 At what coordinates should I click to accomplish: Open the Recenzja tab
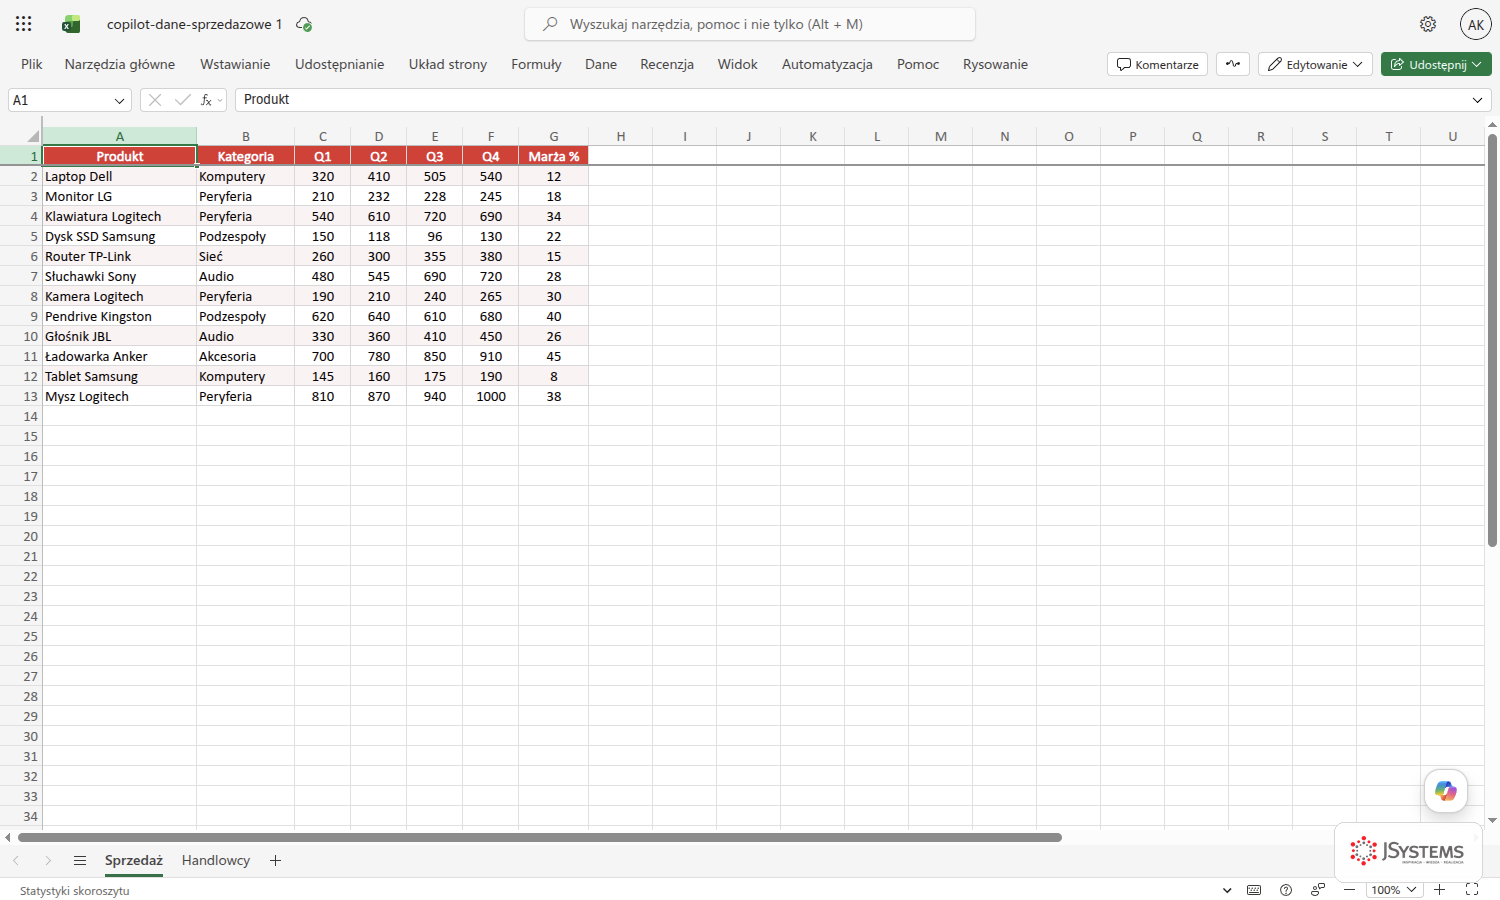pyautogui.click(x=667, y=64)
